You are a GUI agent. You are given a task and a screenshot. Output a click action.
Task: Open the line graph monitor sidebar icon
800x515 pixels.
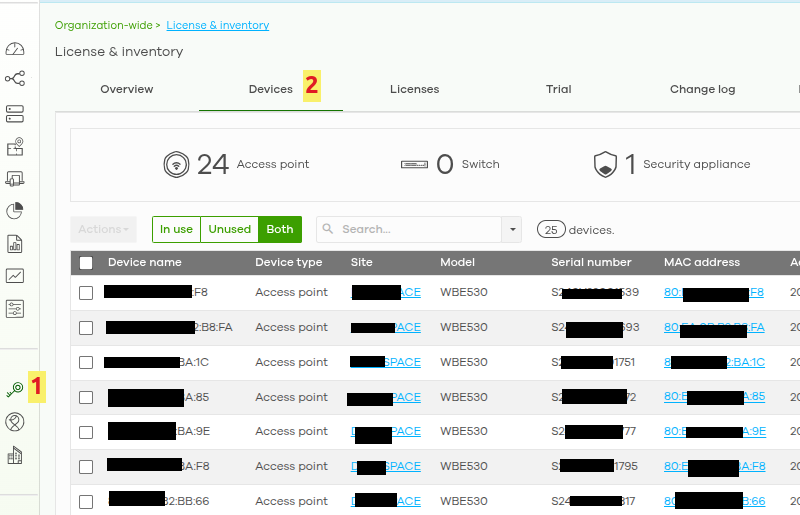click(15, 276)
